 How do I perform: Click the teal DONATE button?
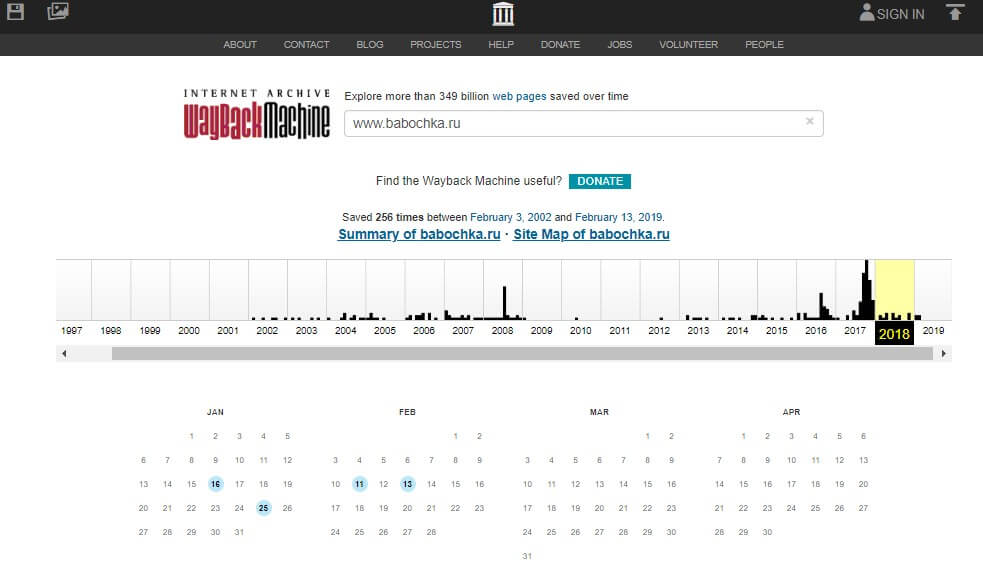coord(600,181)
